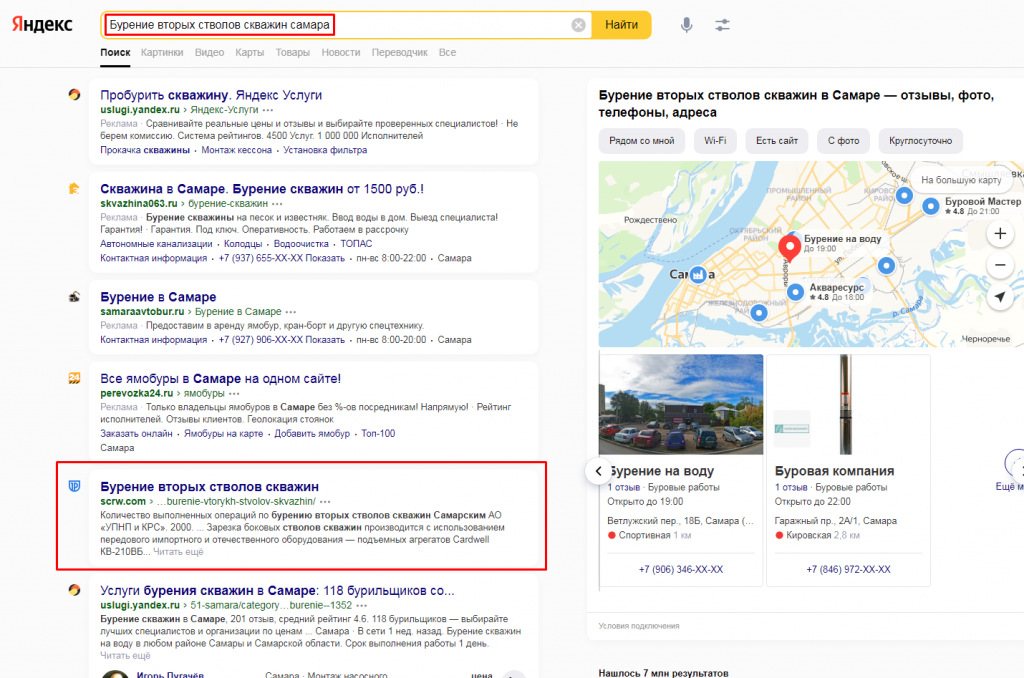Clear the search query with the X icon
This screenshot has width=1024, height=678.
[x=578, y=25]
